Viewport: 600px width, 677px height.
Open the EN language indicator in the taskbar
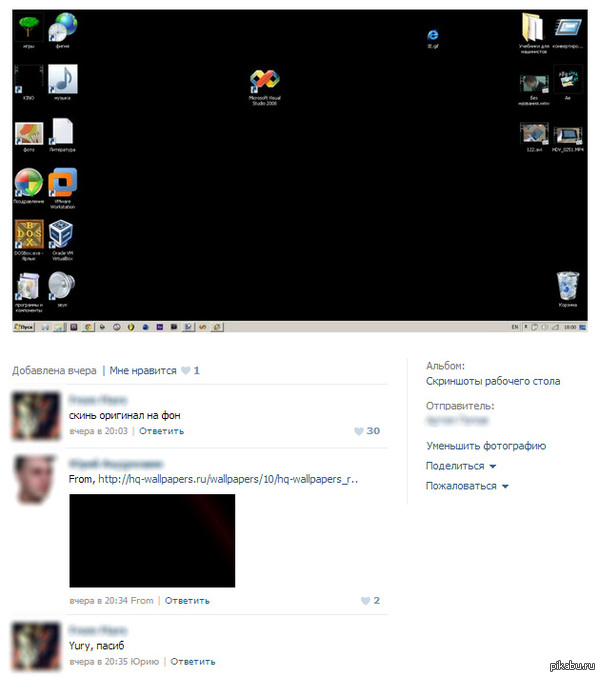click(x=514, y=327)
